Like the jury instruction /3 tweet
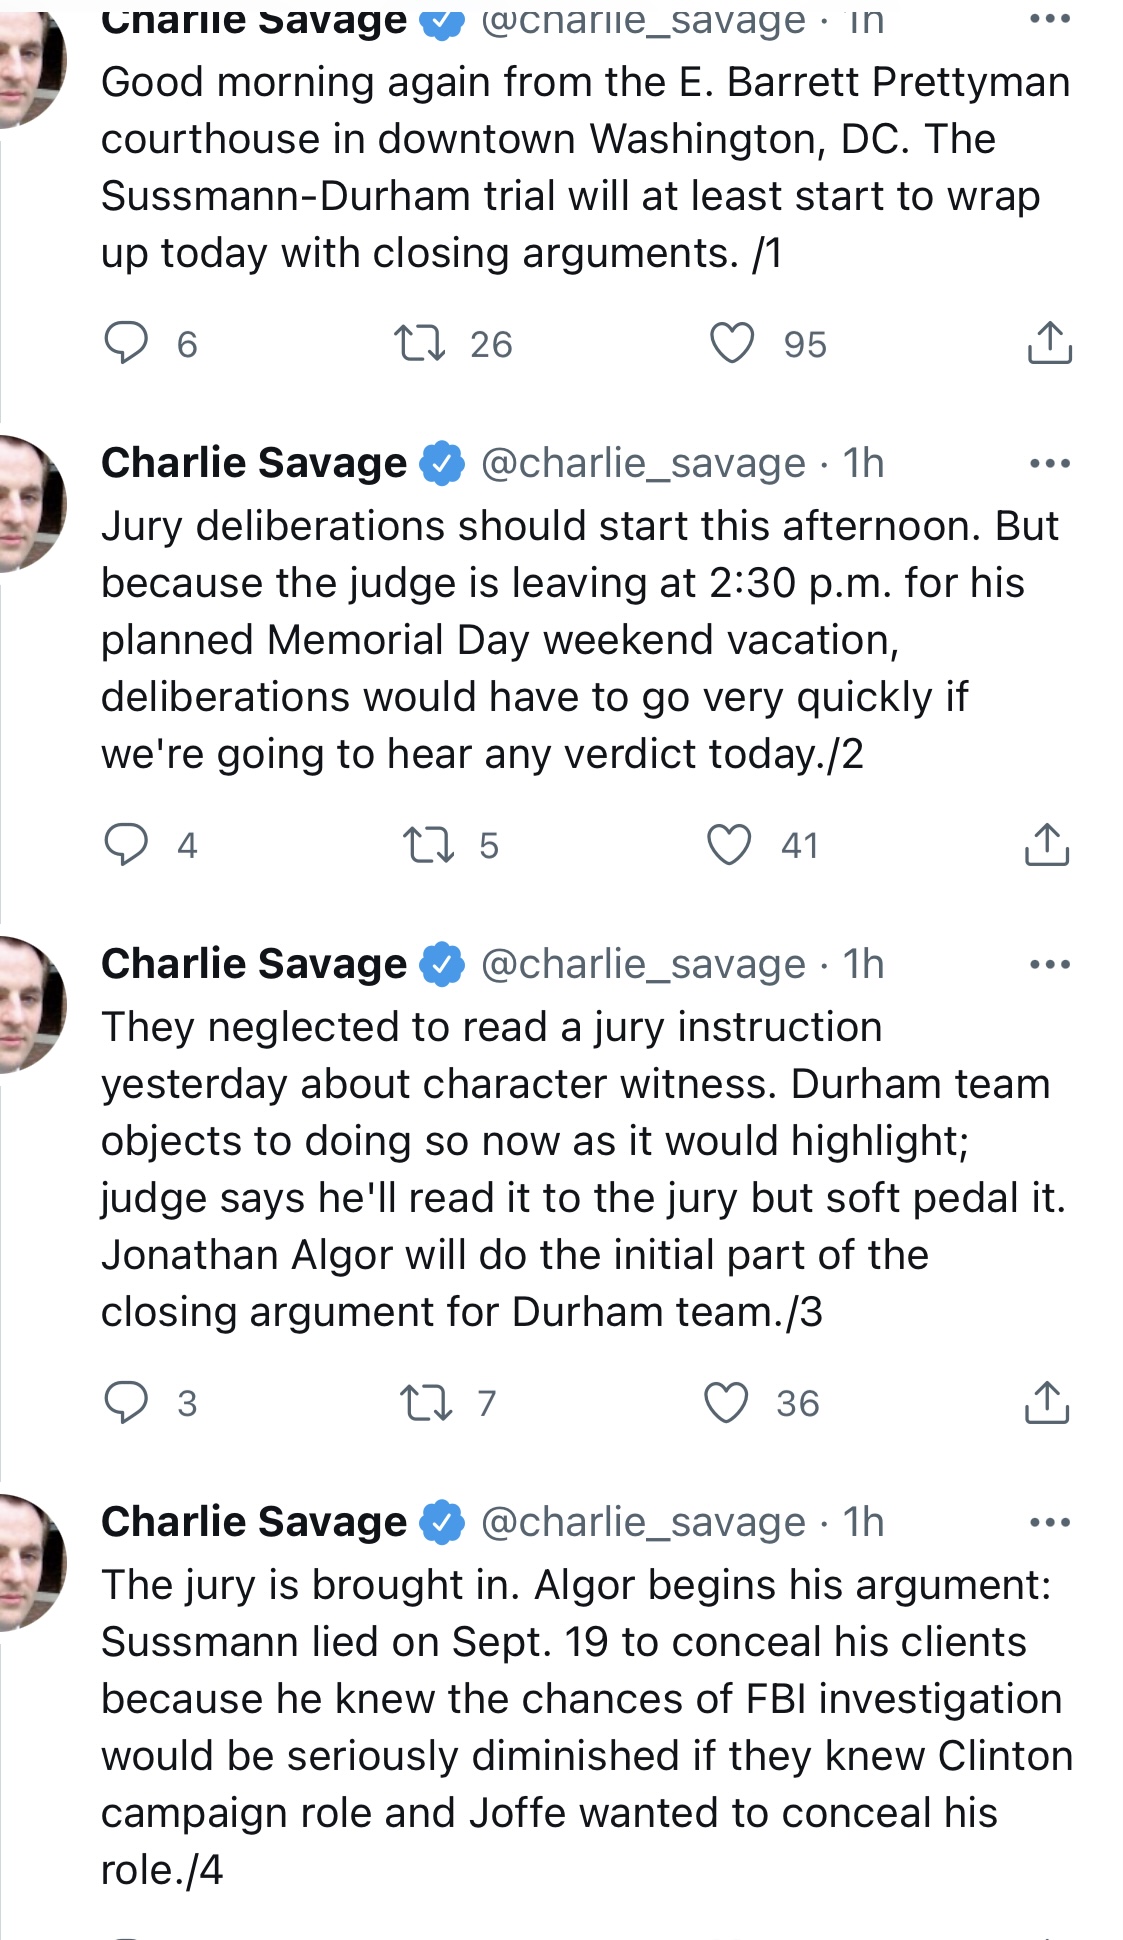 click(x=727, y=1402)
